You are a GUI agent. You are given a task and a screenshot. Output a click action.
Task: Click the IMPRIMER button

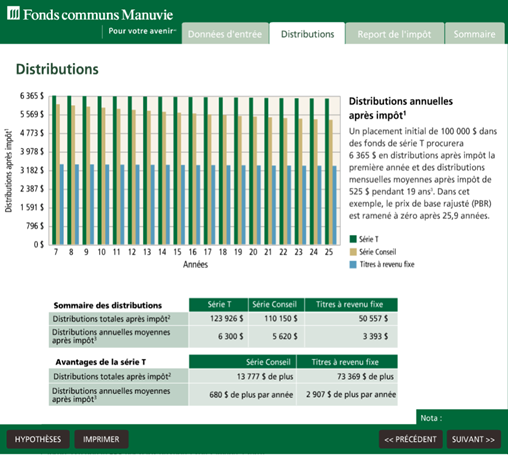coord(101,439)
